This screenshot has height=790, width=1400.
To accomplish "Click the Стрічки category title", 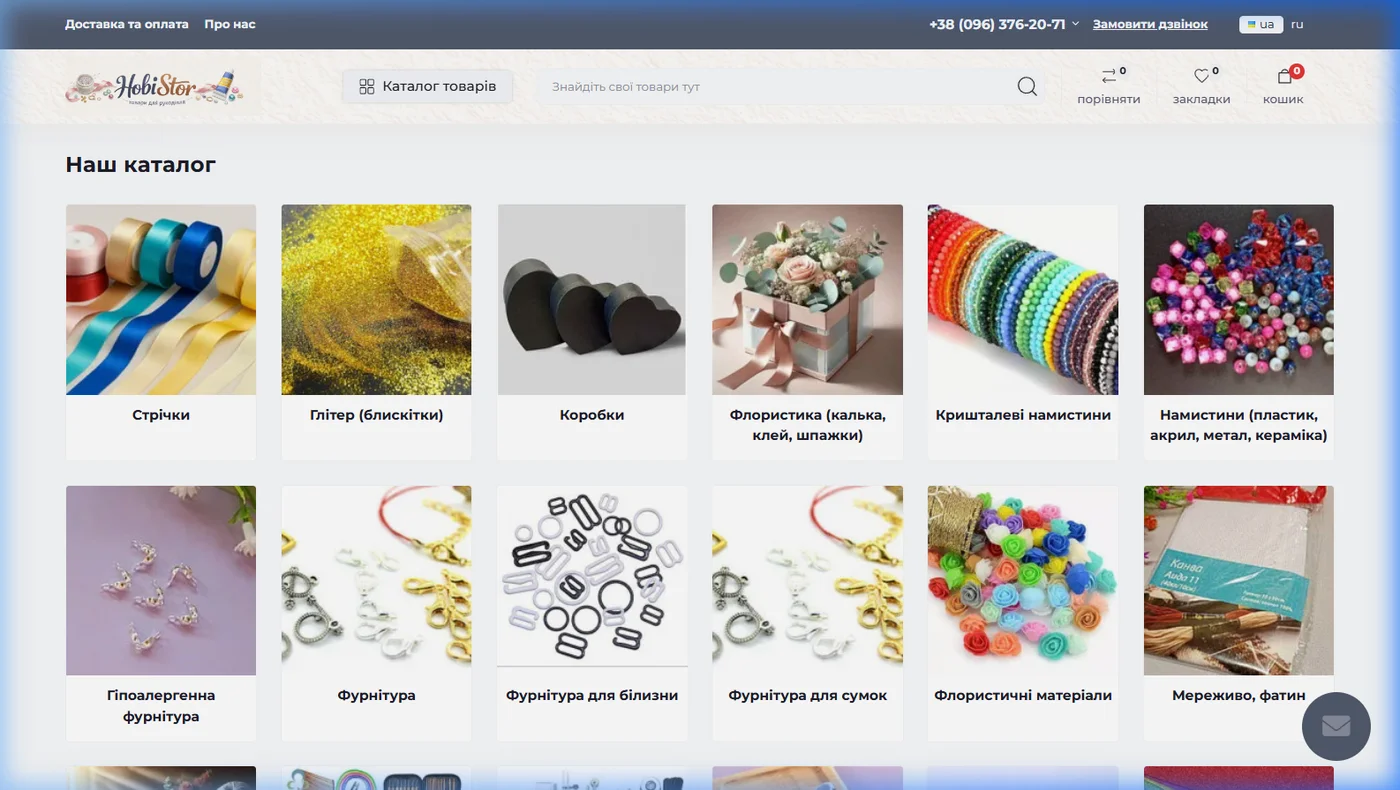I will pyautogui.click(x=161, y=415).
